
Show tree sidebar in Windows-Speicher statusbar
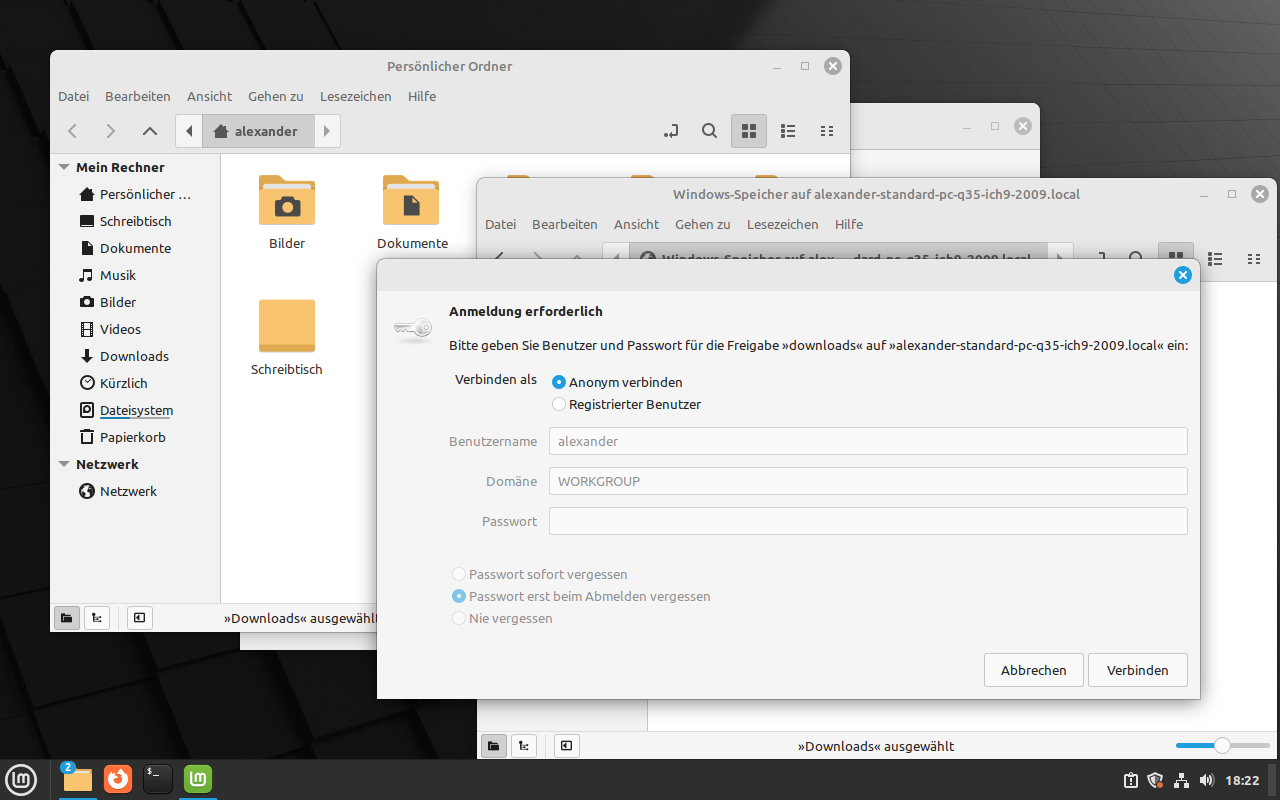pos(524,746)
